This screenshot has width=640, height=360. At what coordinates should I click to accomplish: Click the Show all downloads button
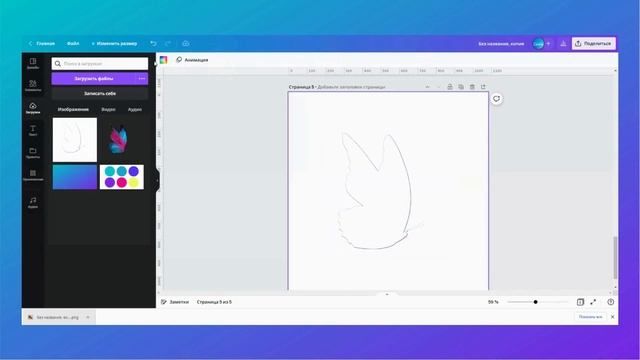(590, 317)
